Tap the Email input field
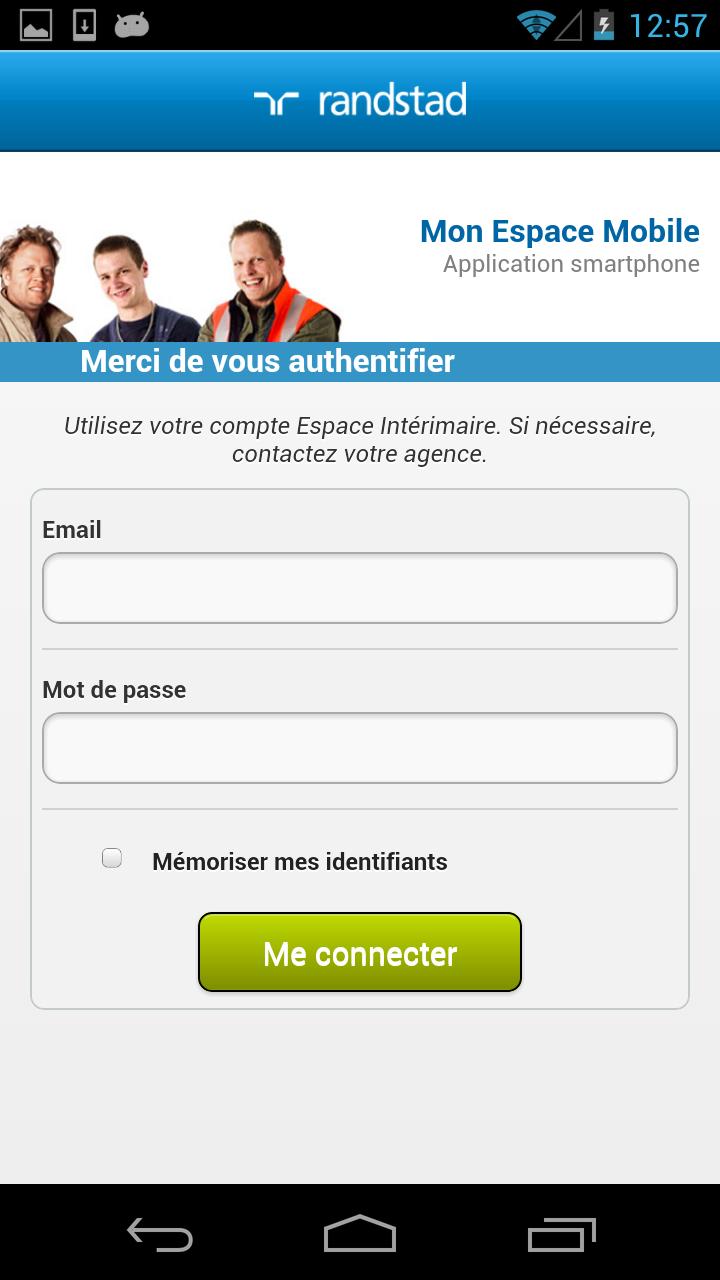This screenshot has width=720, height=1280. [359, 588]
